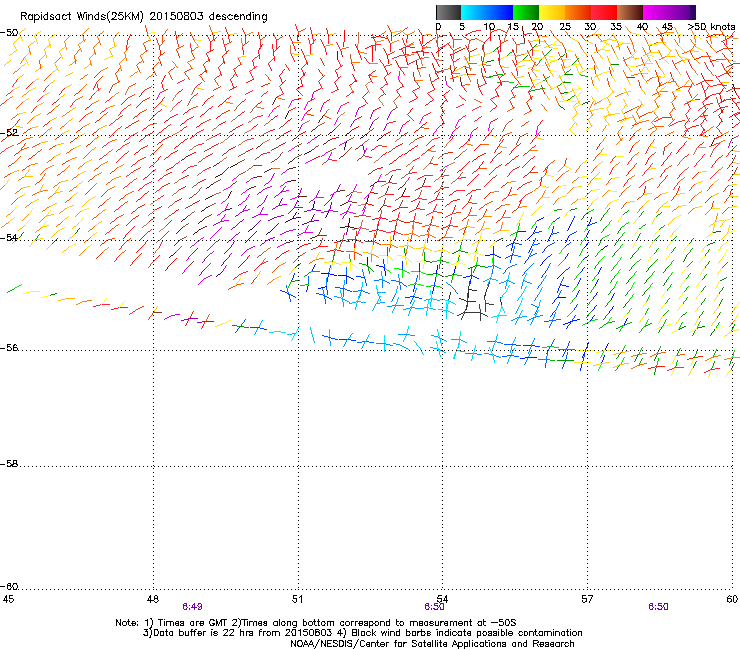Click the legend tick label '40'

point(642,27)
